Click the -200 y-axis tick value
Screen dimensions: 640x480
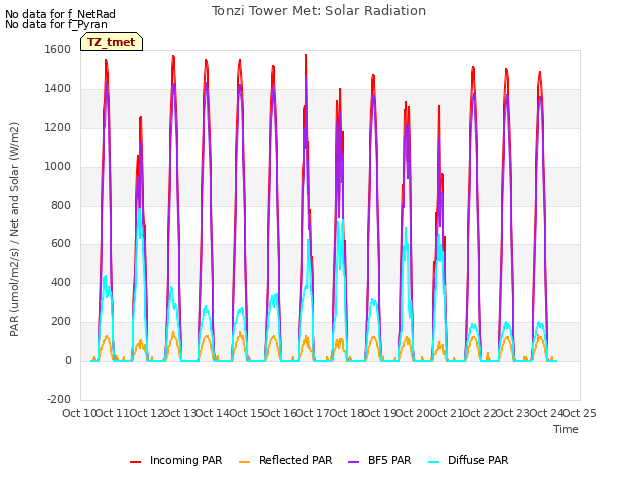coord(59,399)
